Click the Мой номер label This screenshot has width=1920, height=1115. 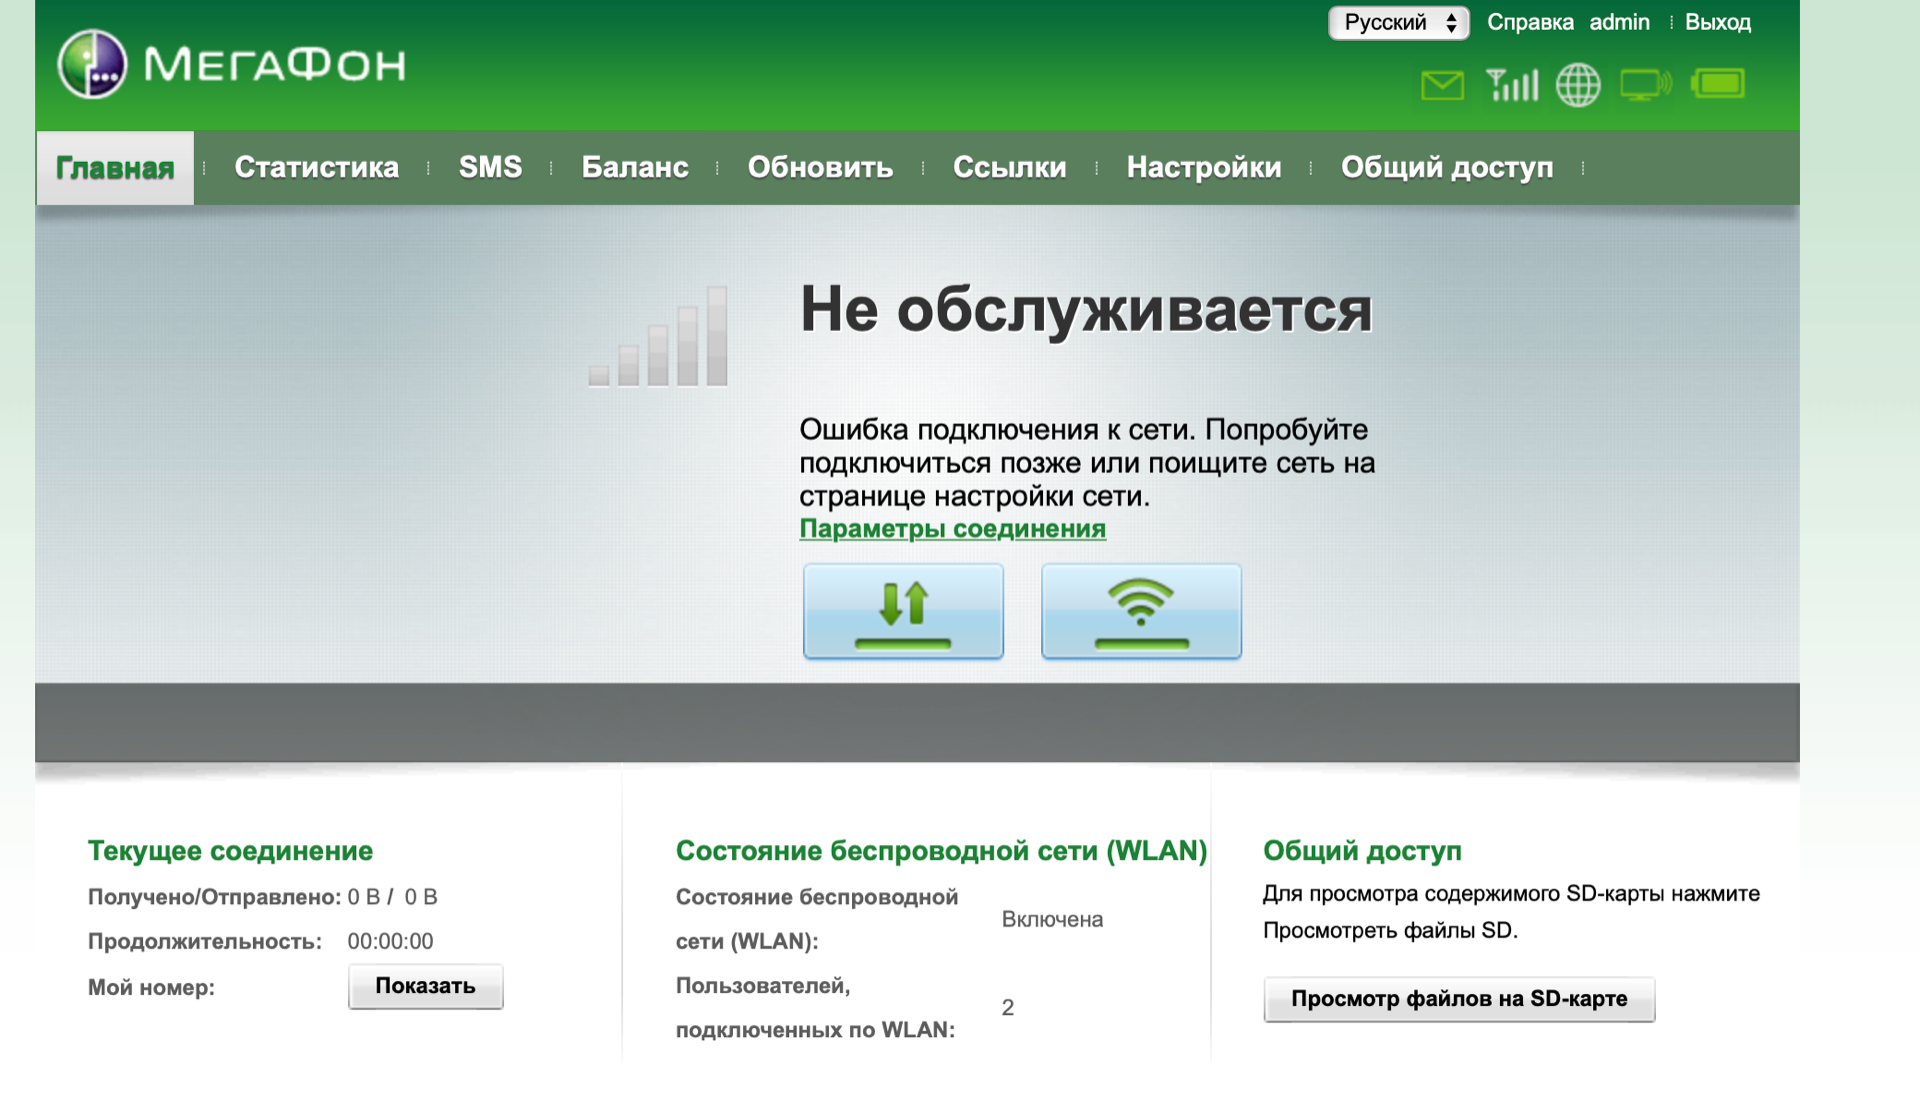coord(151,987)
